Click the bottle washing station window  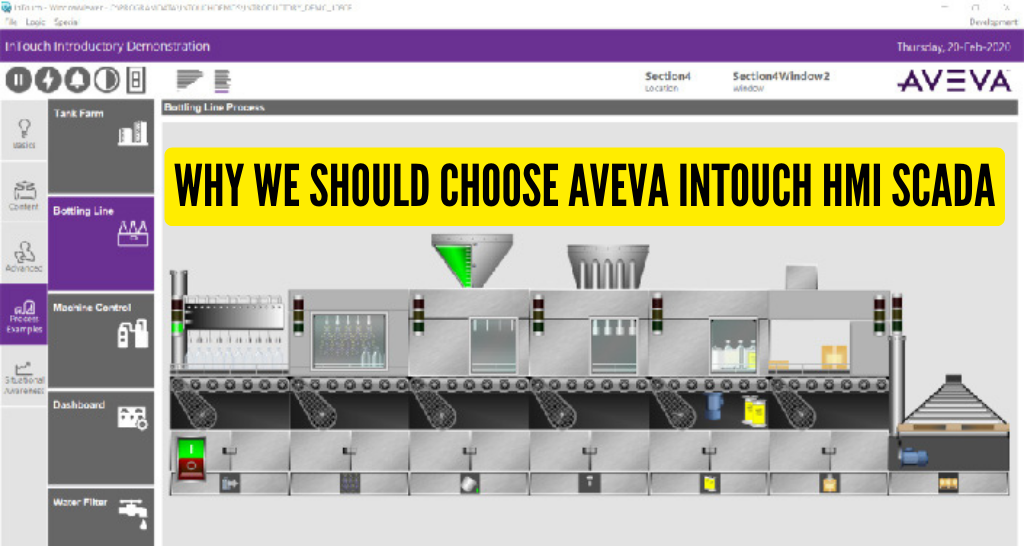click(349, 341)
